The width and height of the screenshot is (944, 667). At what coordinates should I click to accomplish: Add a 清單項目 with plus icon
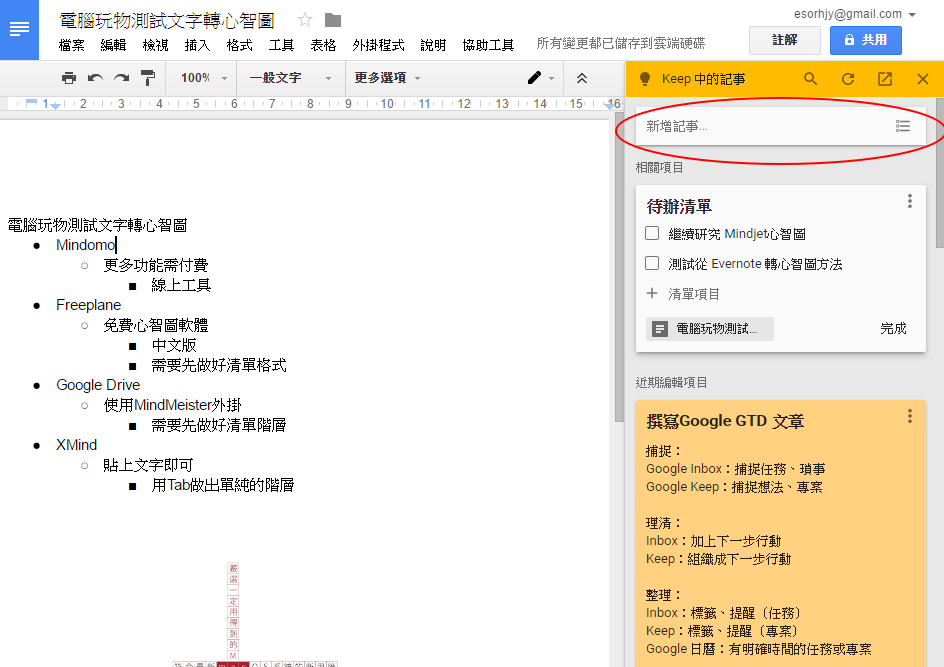click(x=651, y=293)
